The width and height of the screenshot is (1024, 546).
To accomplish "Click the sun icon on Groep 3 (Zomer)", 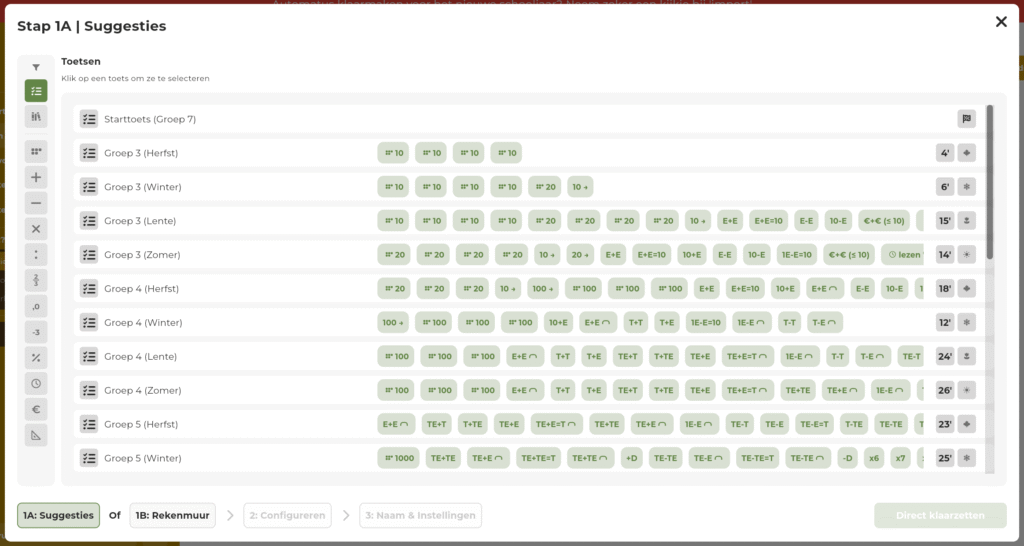I will click(x=967, y=255).
